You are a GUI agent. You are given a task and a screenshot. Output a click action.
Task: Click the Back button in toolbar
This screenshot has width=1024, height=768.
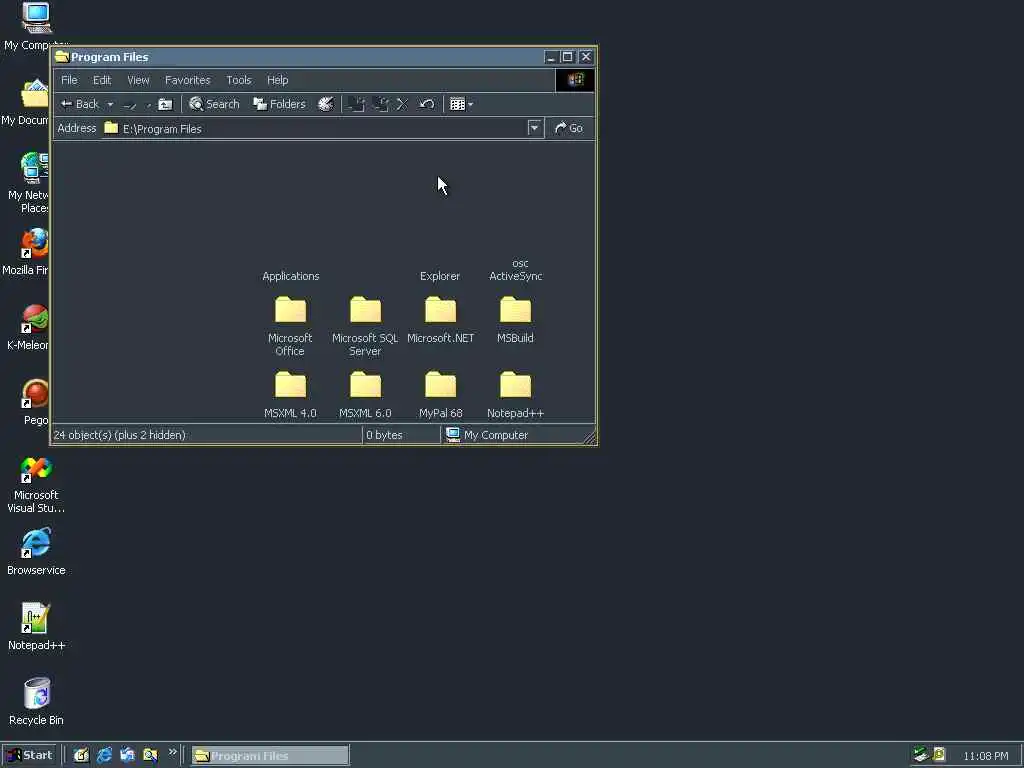pos(79,104)
